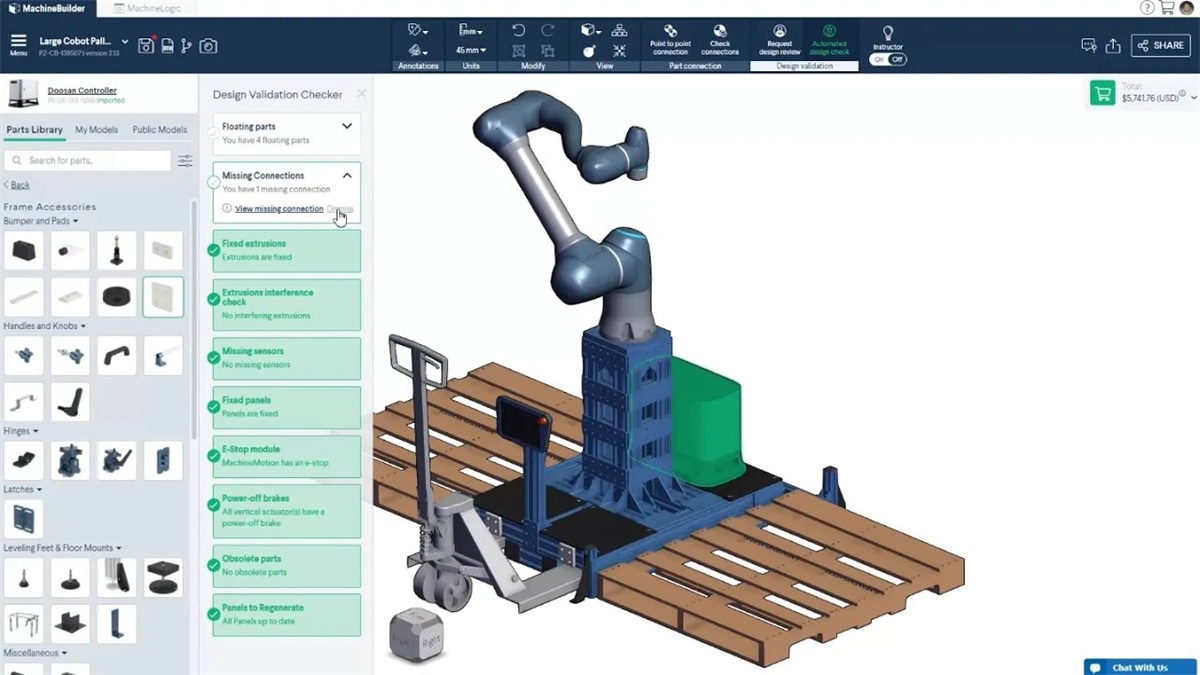The width and height of the screenshot is (1200, 675).
Task: Collapse the Missing Connections section
Action: [347, 176]
